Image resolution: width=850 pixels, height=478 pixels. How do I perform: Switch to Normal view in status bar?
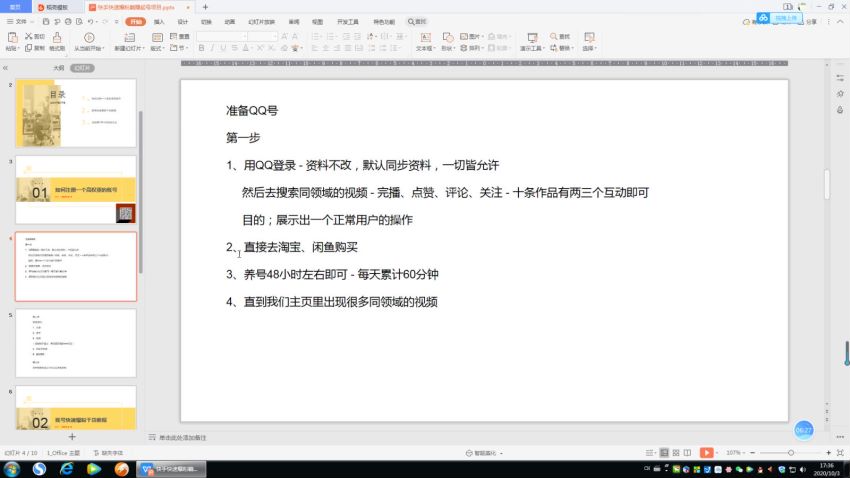tap(664, 453)
